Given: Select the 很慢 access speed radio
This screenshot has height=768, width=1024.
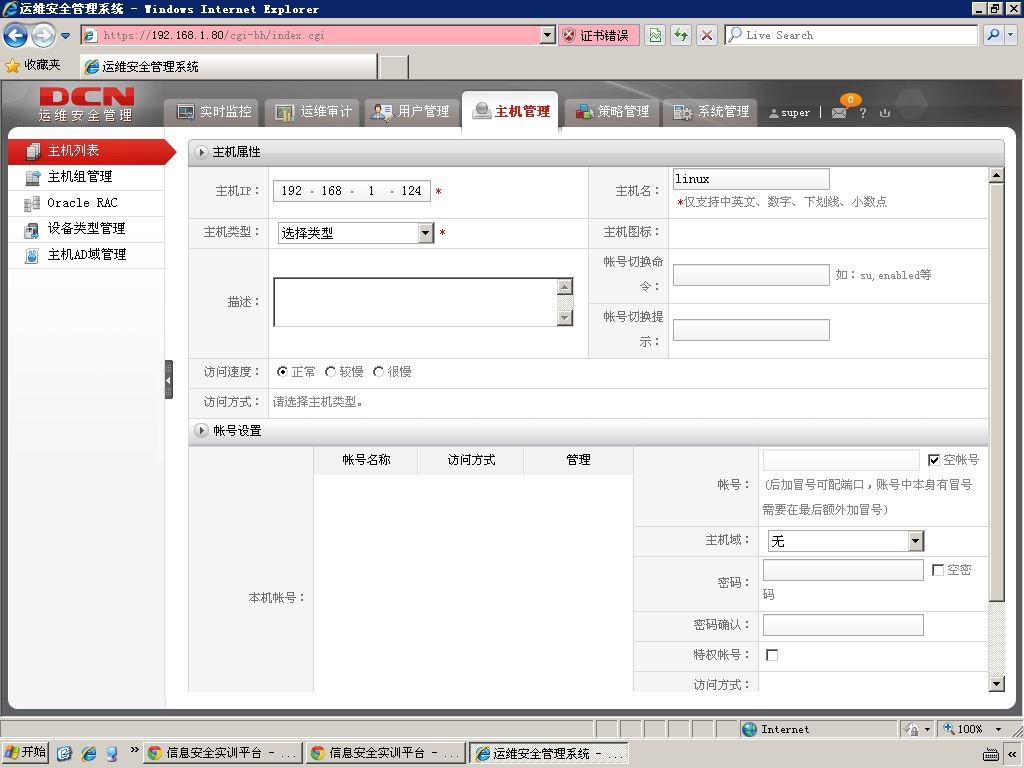Looking at the screenshot, I should pyautogui.click(x=378, y=372).
